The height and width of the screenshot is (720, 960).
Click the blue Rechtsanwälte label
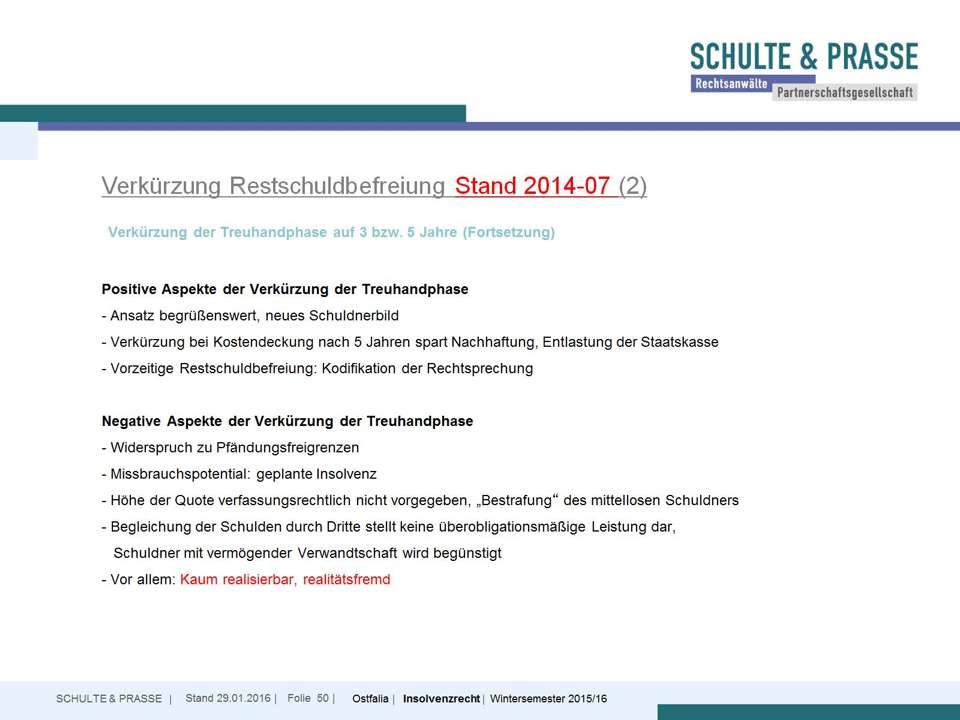(730, 84)
